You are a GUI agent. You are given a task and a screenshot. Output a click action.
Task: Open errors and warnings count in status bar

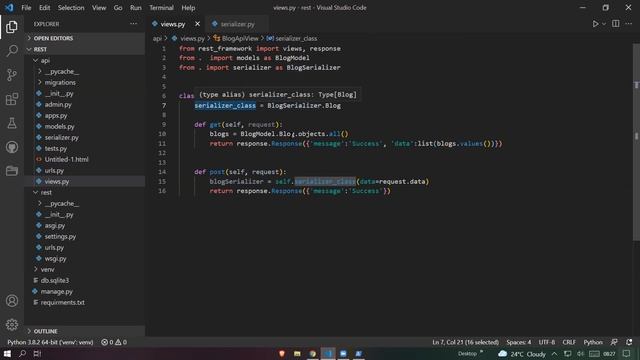(x=114, y=342)
